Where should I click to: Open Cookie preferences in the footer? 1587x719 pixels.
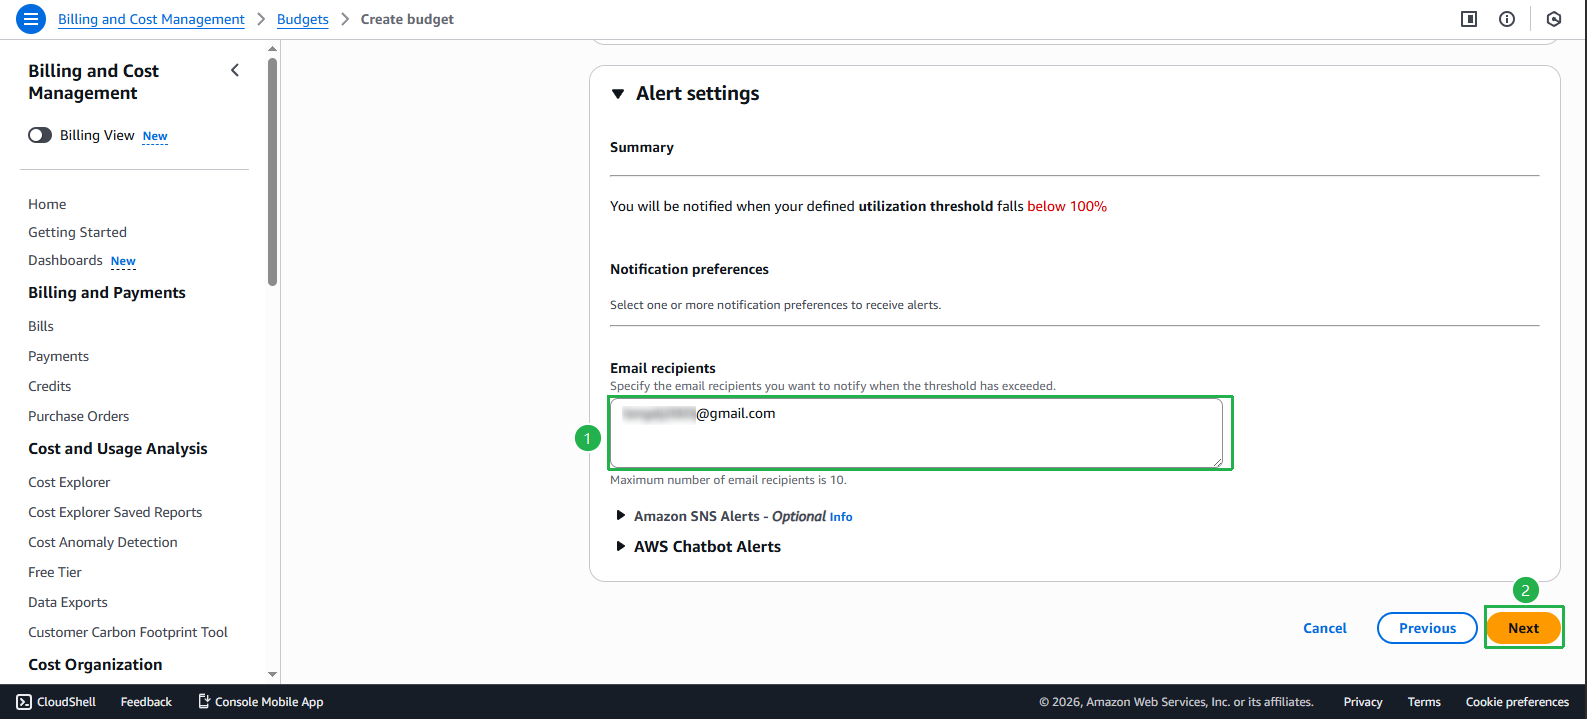1516,701
